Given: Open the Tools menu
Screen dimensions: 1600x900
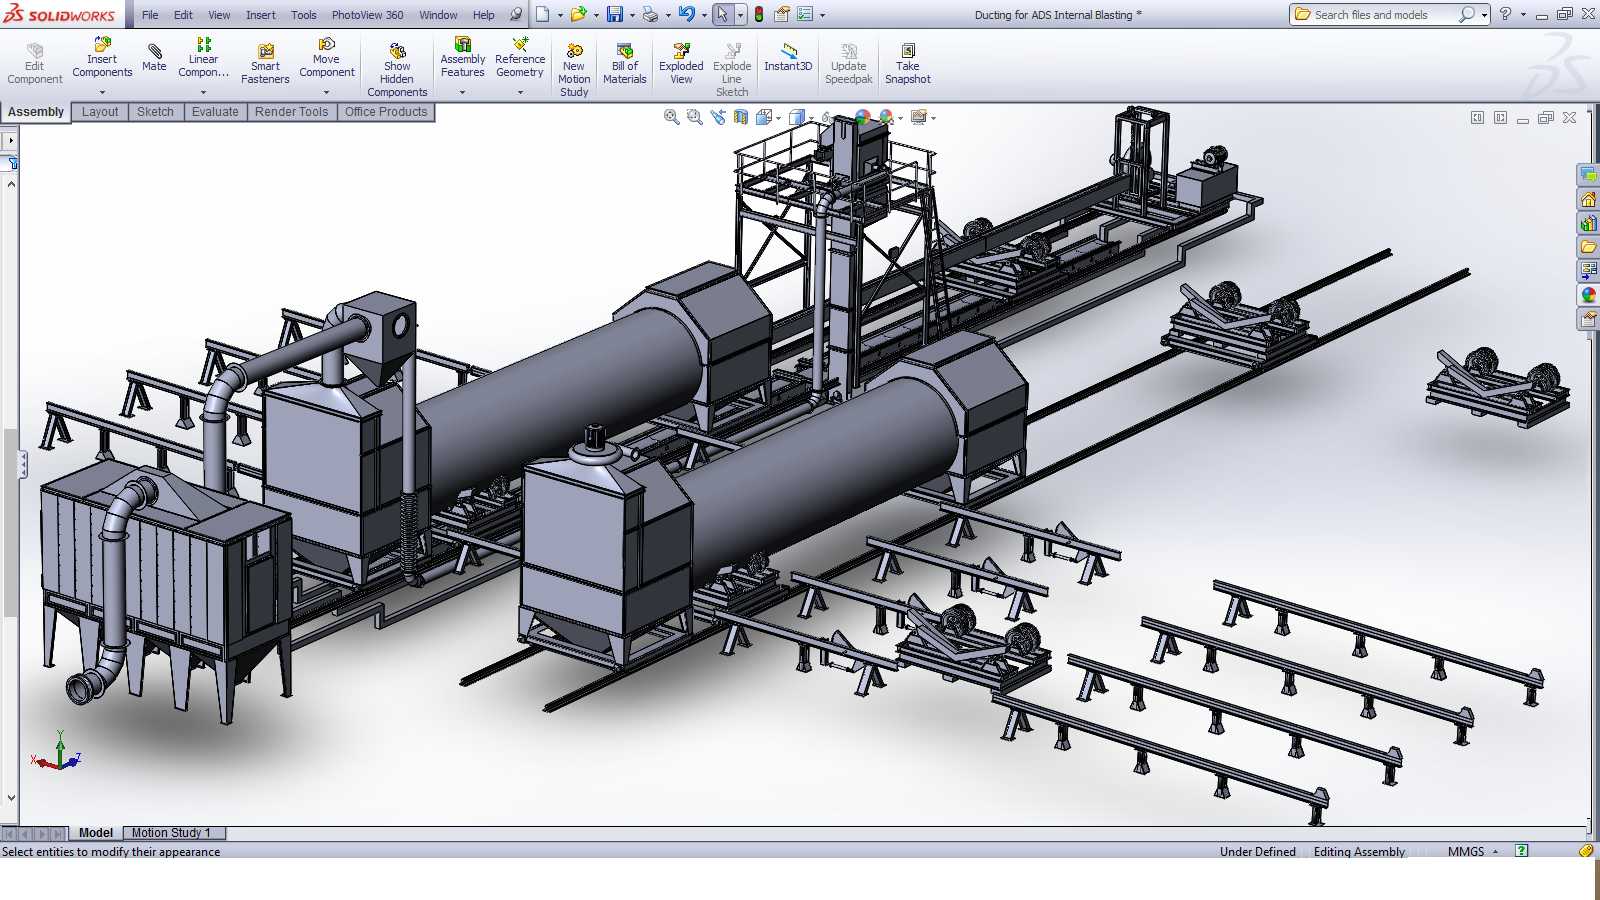Looking at the screenshot, I should click(x=304, y=15).
